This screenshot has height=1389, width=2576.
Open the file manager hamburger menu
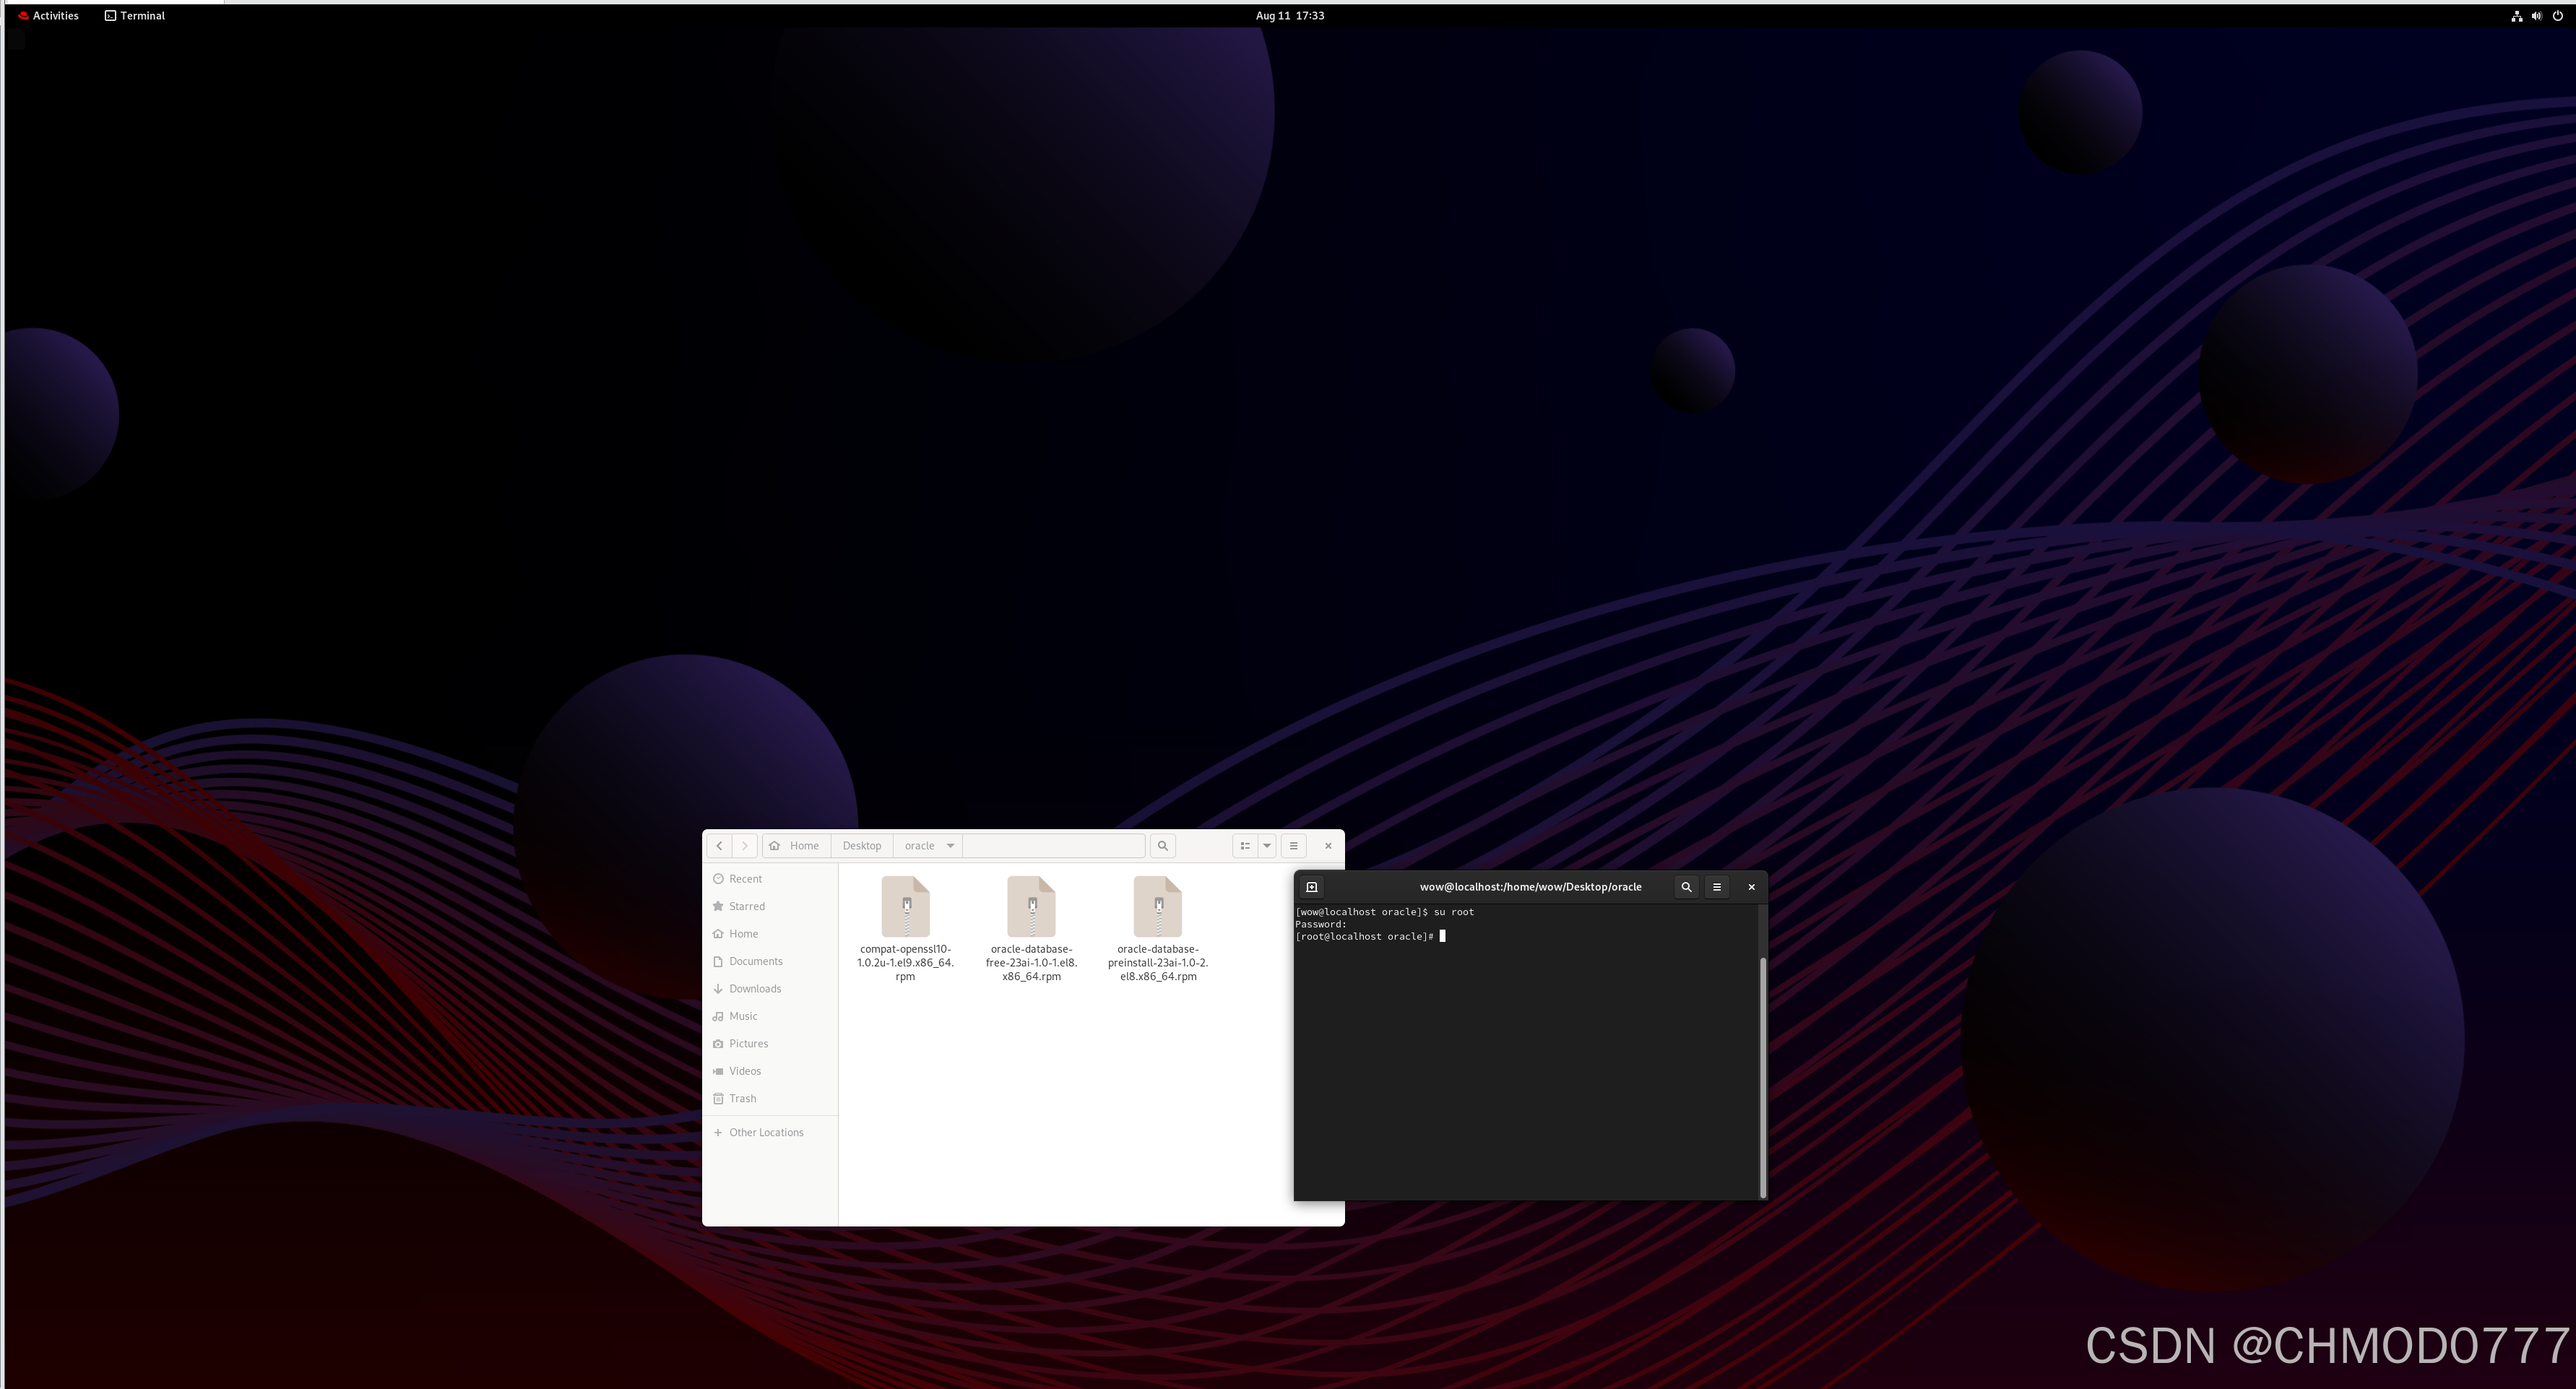pos(1293,846)
